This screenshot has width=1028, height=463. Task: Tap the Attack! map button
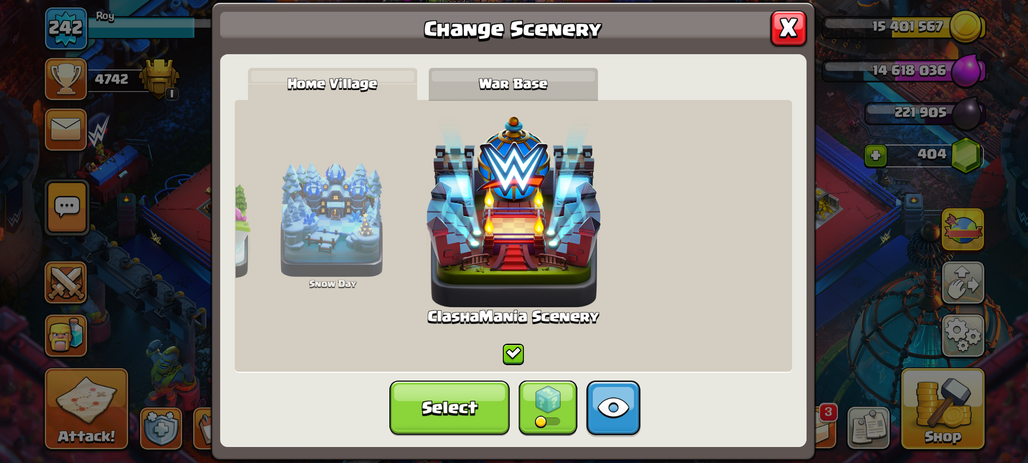(x=87, y=409)
